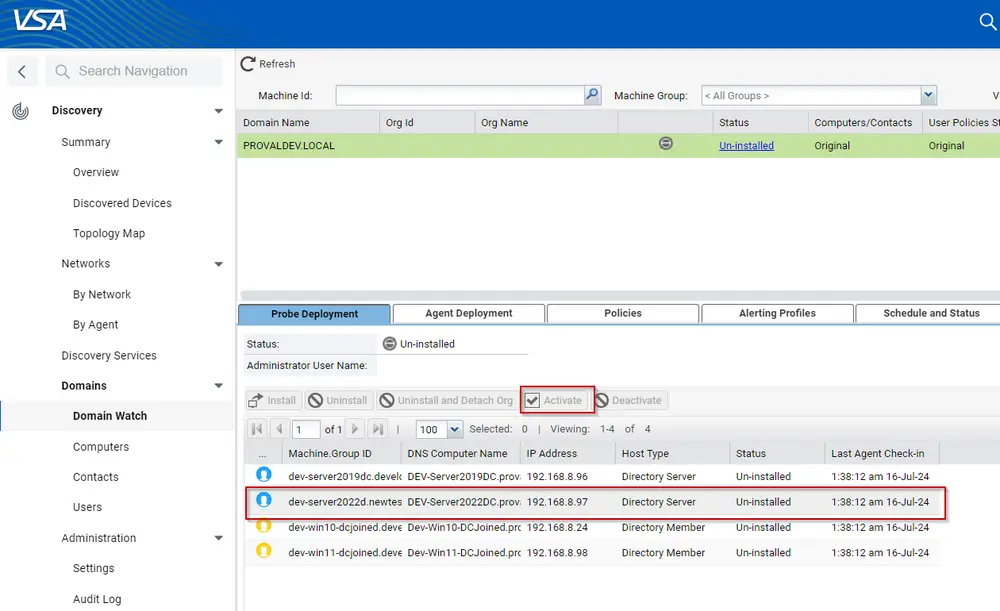Open By Agent in navigation
This screenshot has height=611, width=1000.
[95, 325]
